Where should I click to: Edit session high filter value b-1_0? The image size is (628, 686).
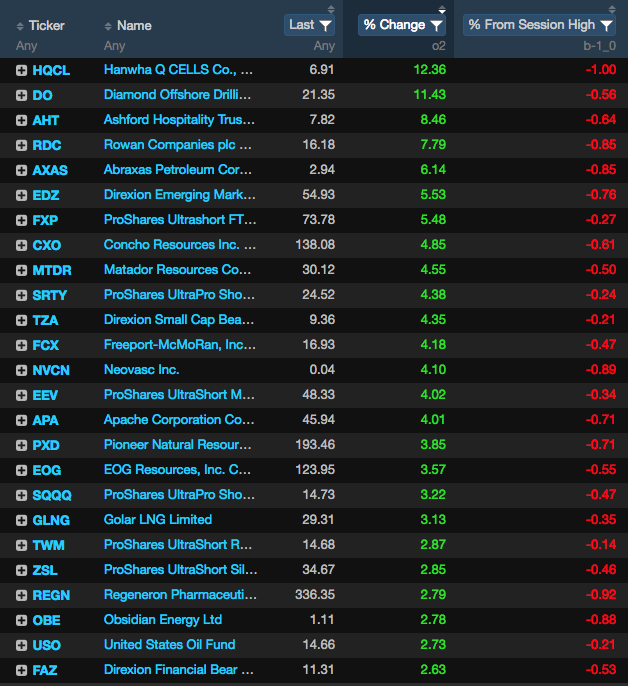click(x=600, y=46)
